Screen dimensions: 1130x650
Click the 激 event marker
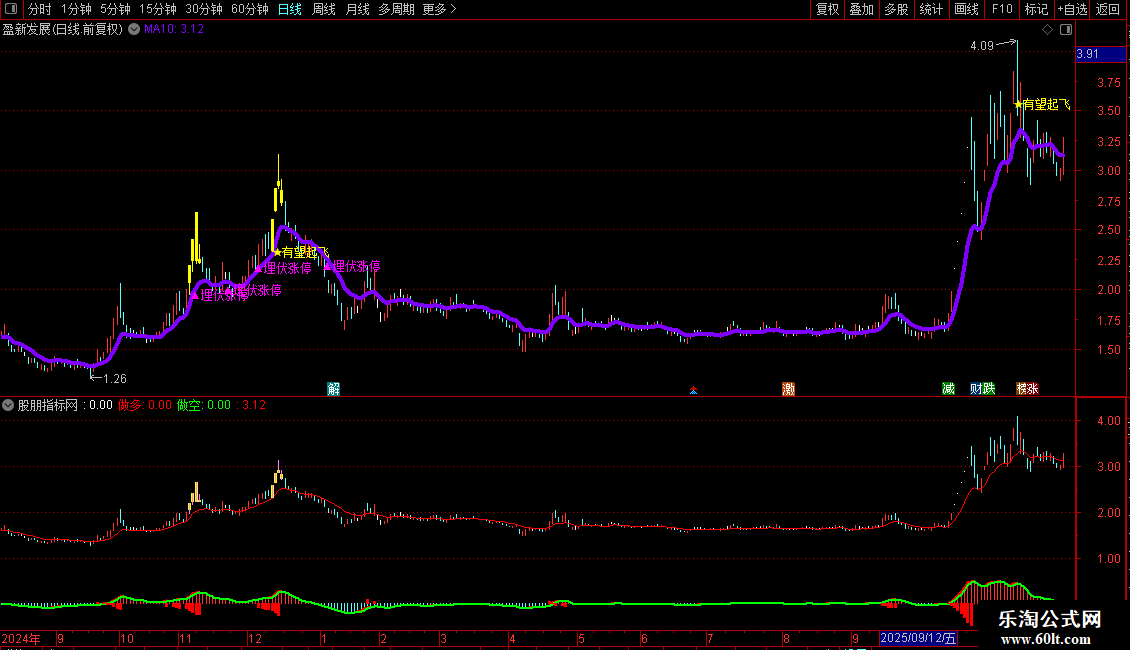[788, 389]
